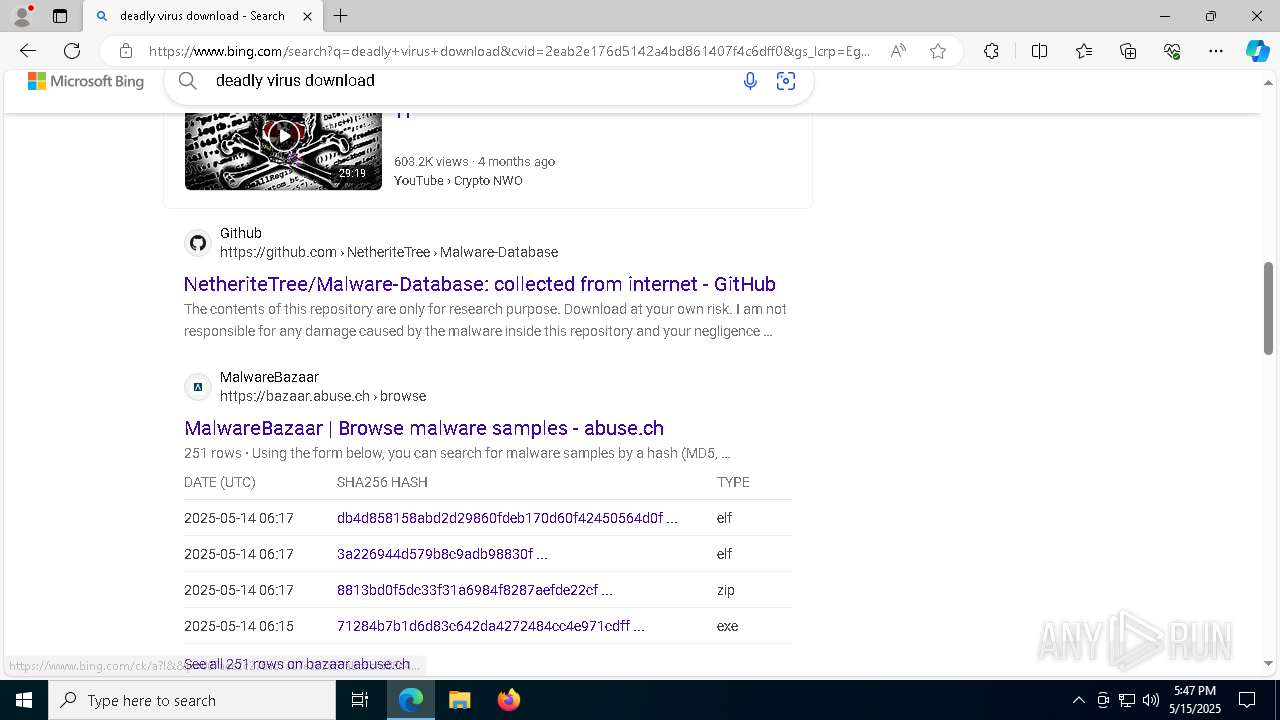Viewport: 1280px width, 720px height.
Task: Close the deadly virus download tab
Action: tap(308, 16)
